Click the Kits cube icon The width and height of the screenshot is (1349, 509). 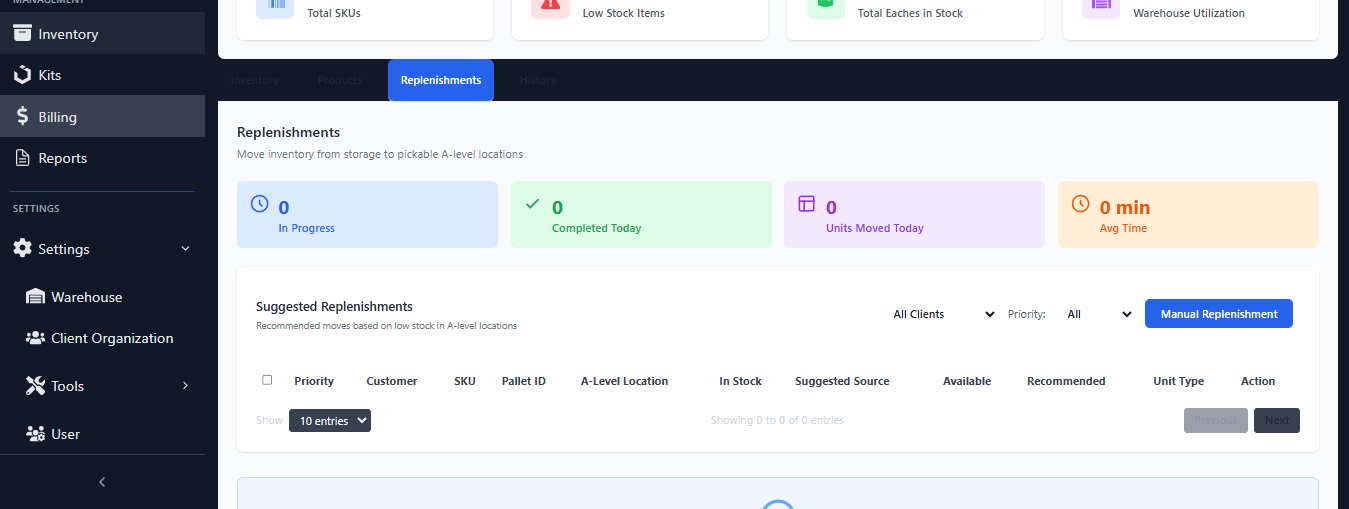pyautogui.click(x=22, y=75)
